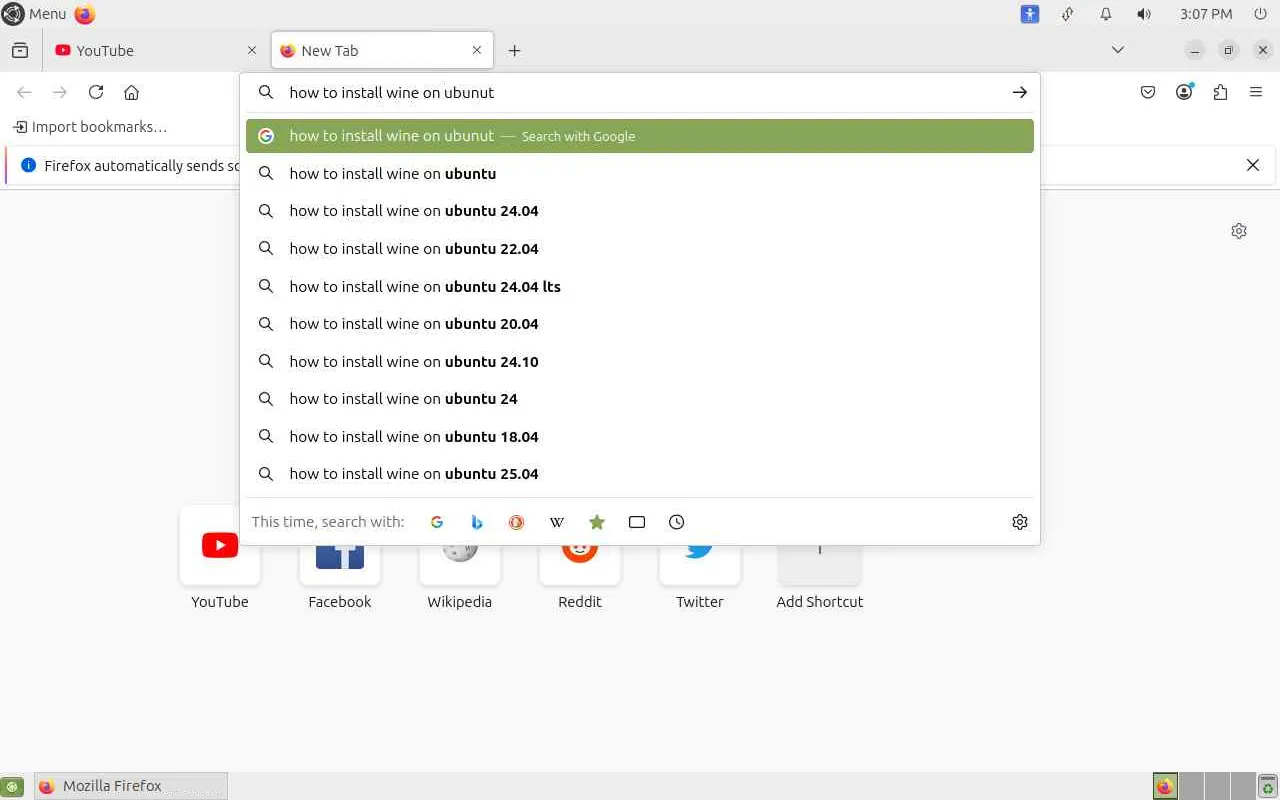Open the 3:07 PM clock

pos(1206,14)
